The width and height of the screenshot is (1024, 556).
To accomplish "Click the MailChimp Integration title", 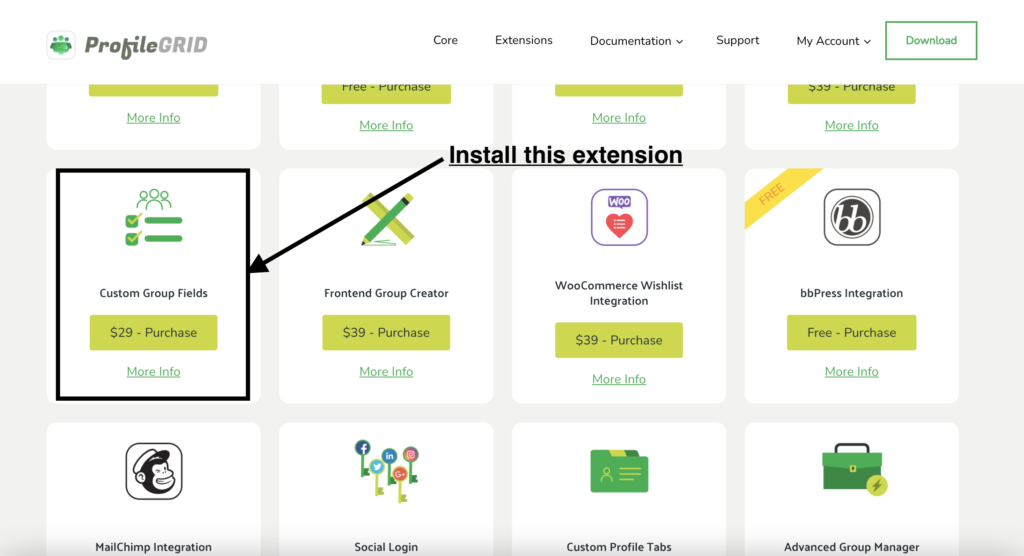I will (153, 547).
